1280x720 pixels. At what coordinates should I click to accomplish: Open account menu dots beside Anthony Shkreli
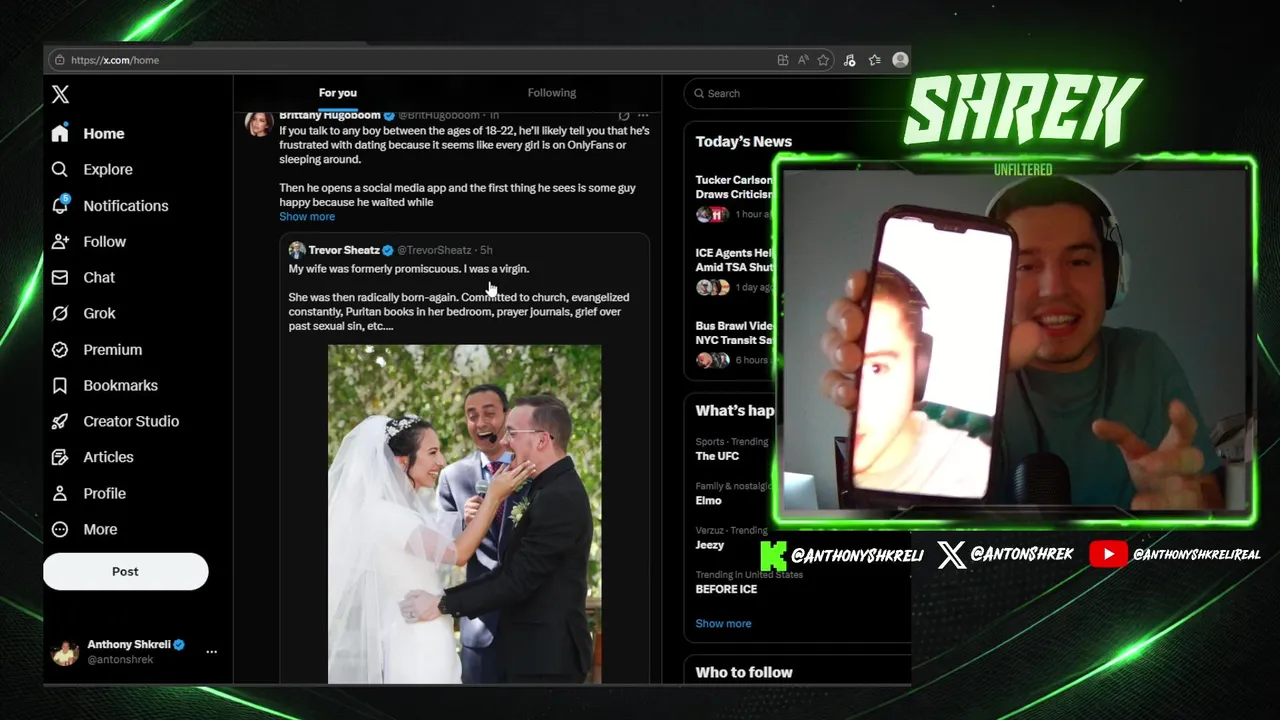[x=211, y=651]
